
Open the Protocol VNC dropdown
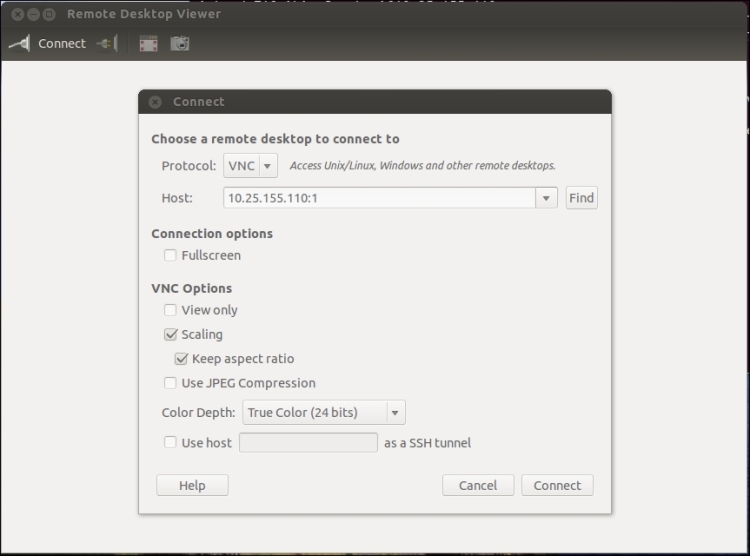(x=250, y=166)
